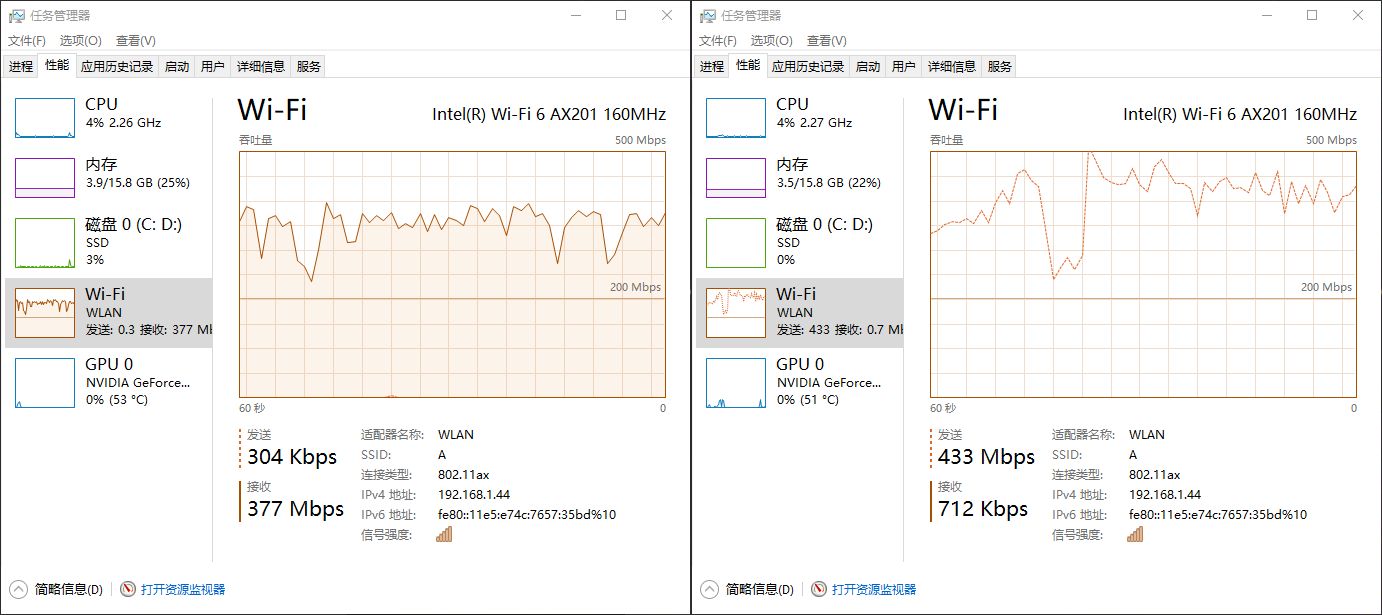Open 查看(V) menu in left window
This screenshot has width=1382, height=615.
[136, 41]
